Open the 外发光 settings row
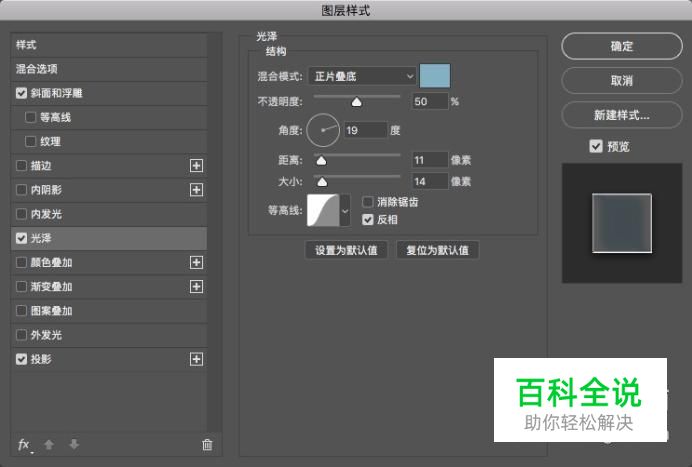The width and height of the screenshot is (692, 467). click(109, 335)
